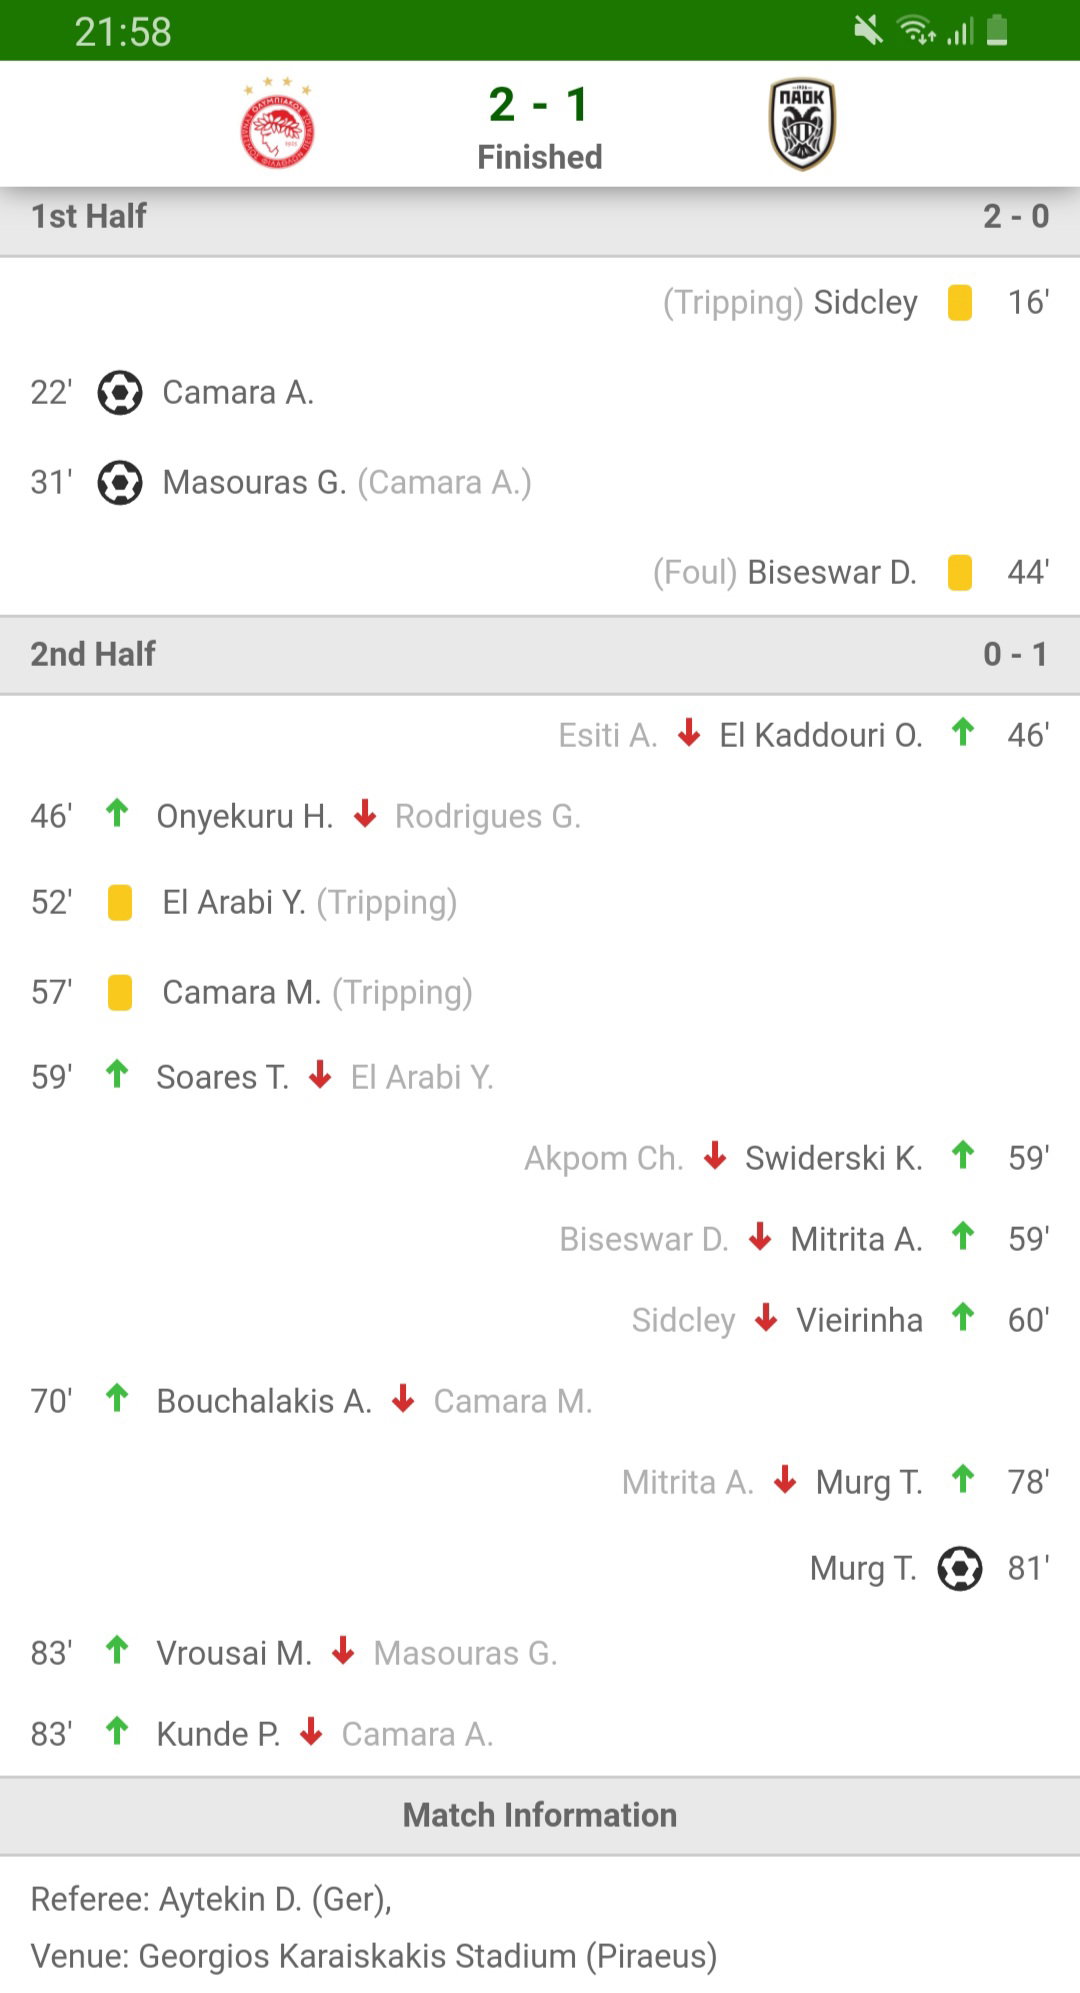Open player Camara A. goal entry
Screen dimensions: 1080x1993
pos(238,392)
